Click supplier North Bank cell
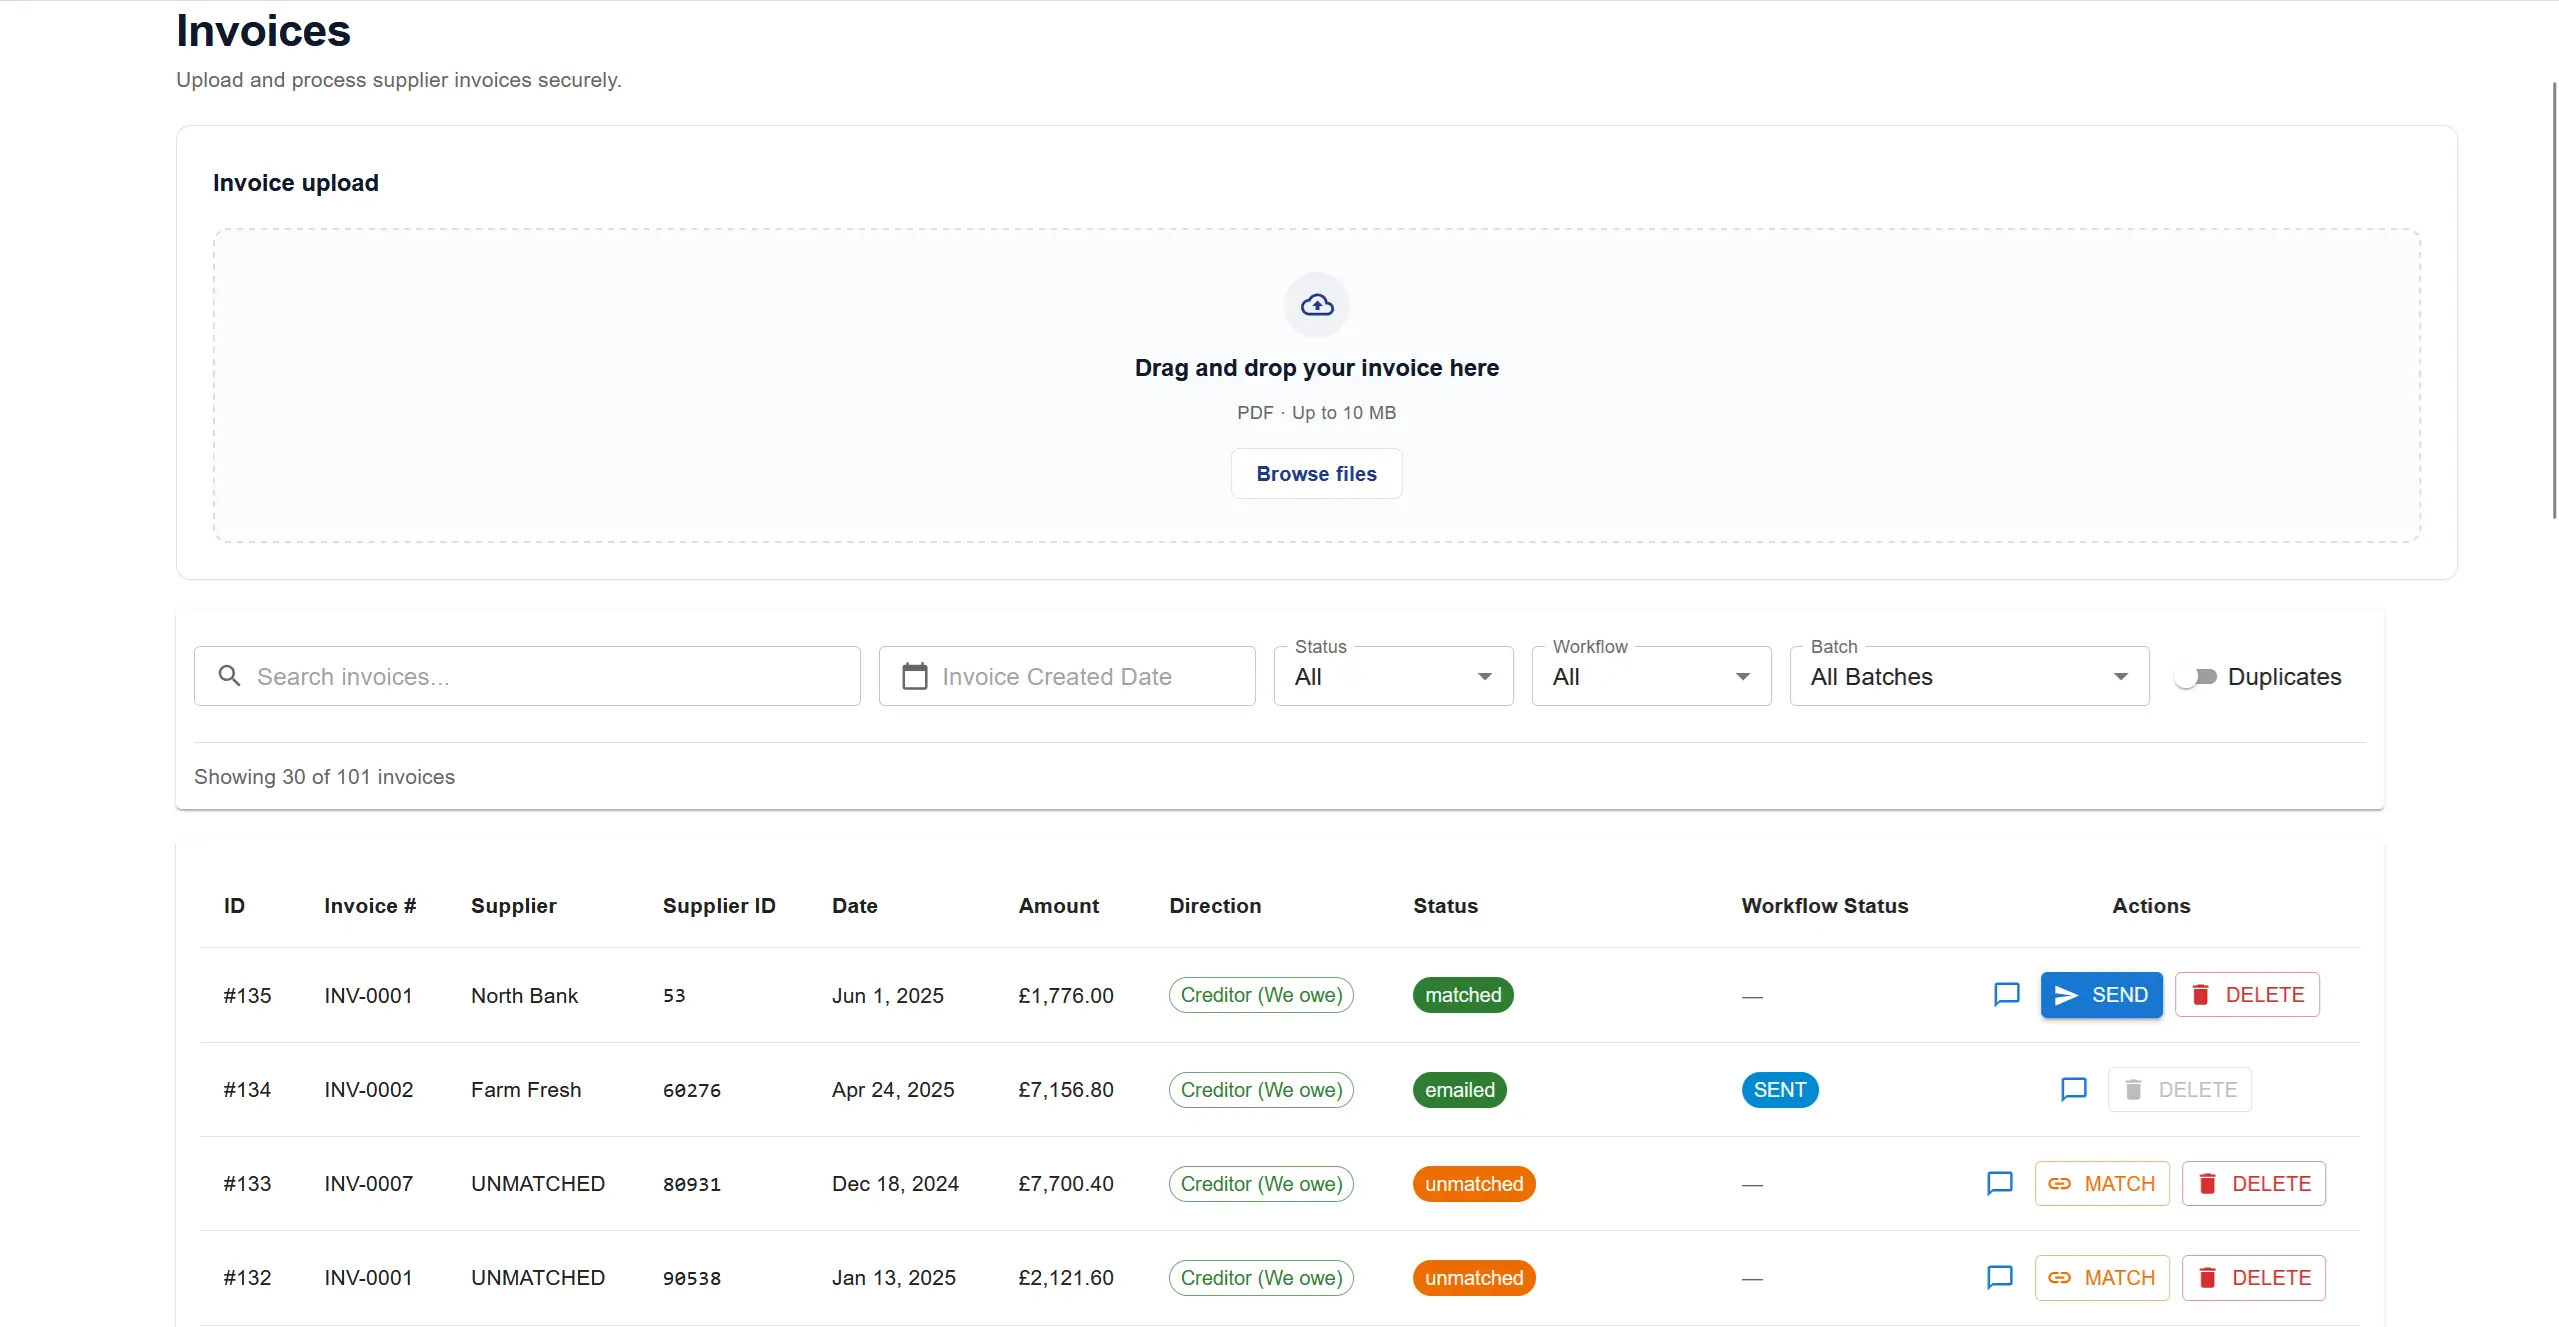Screen dimensions: 2559x1327 pos(524,995)
